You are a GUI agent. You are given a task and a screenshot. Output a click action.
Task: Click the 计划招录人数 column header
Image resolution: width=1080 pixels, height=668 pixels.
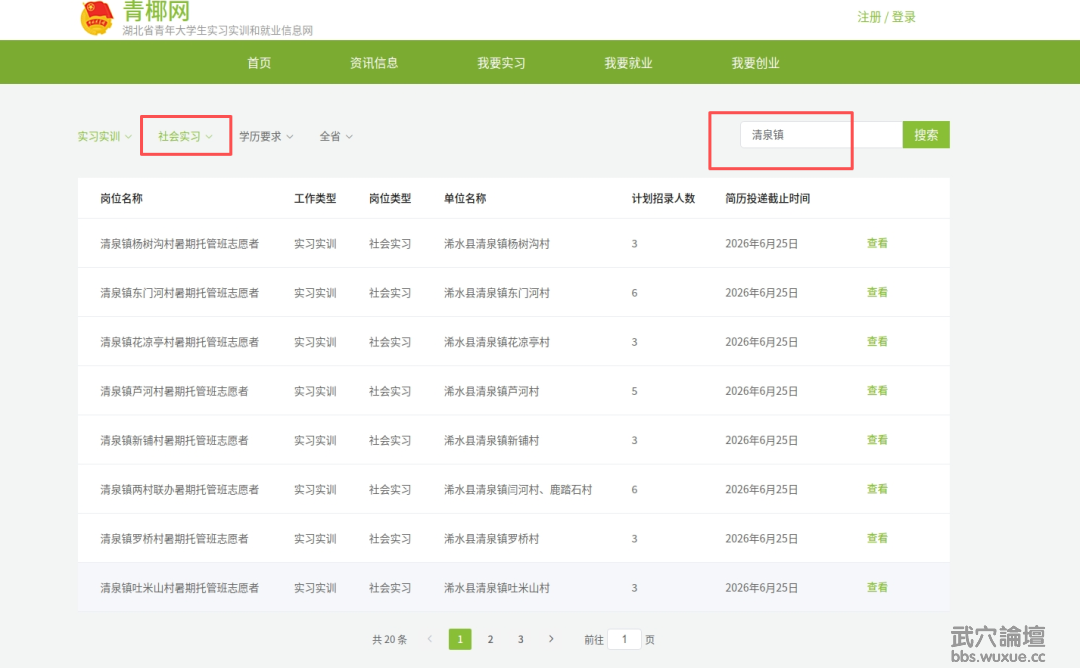coord(663,198)
